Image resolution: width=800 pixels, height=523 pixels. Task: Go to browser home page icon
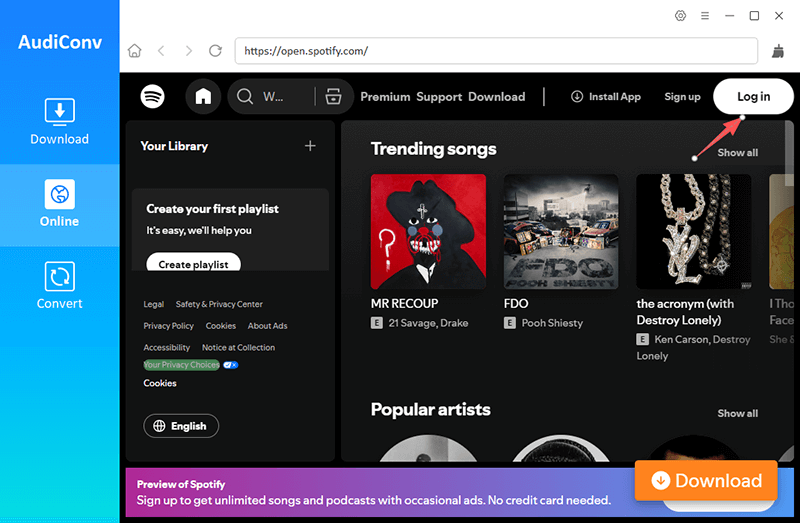tap(135, 51)
